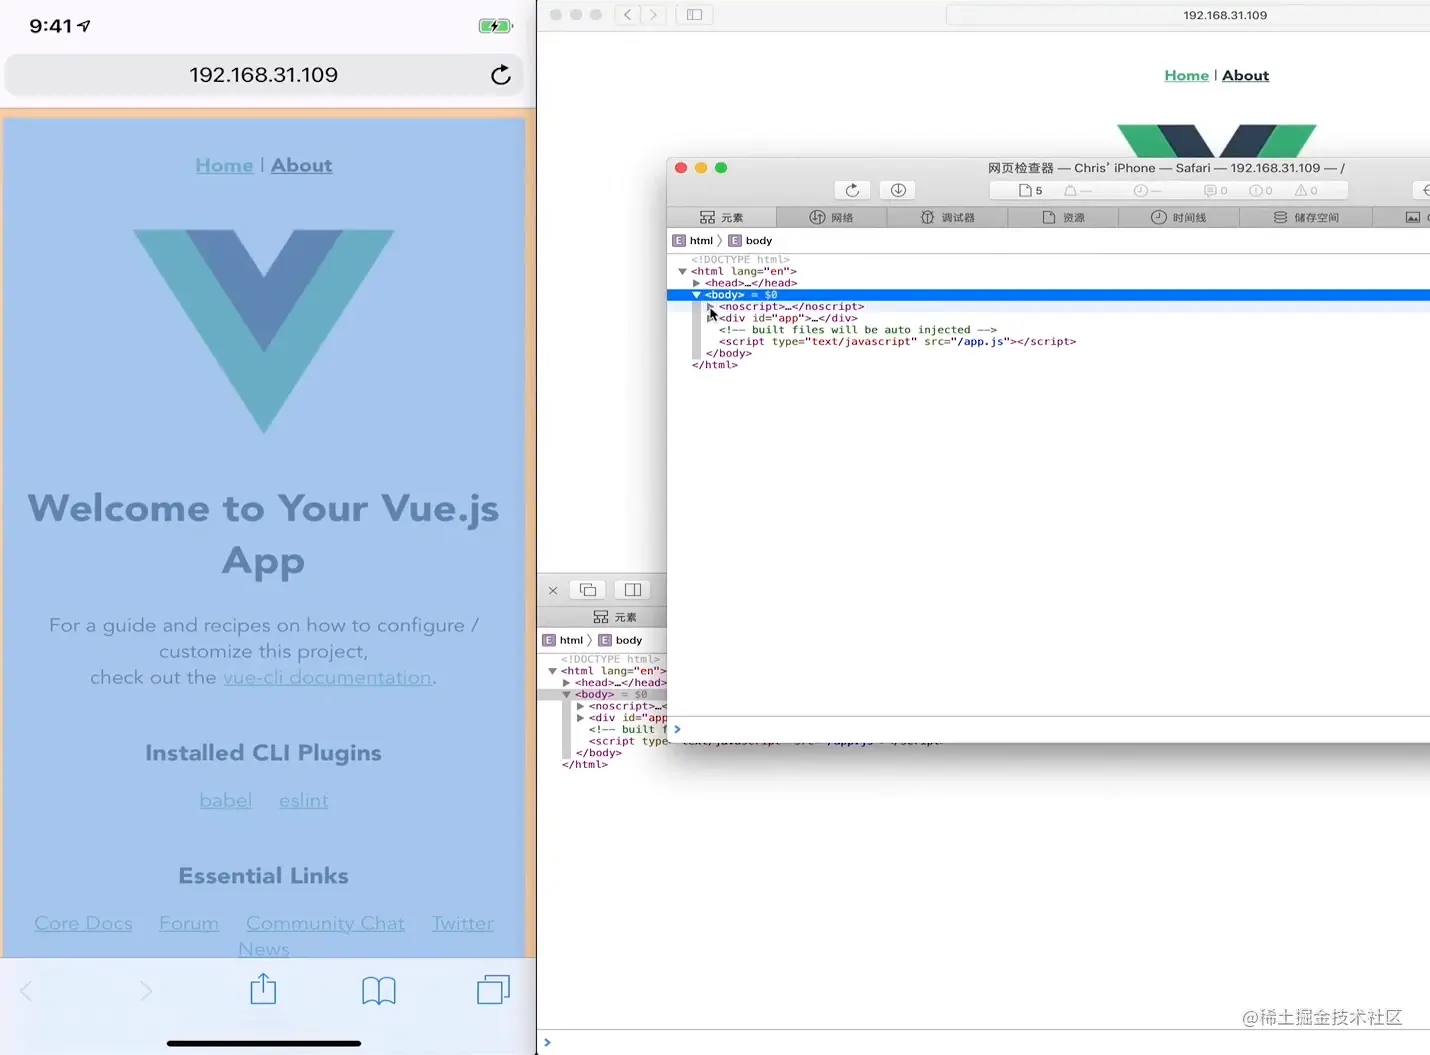Click the desktop Safari forward button
The height and width of the screenshot is (1055, 1430).
[653, 14]
